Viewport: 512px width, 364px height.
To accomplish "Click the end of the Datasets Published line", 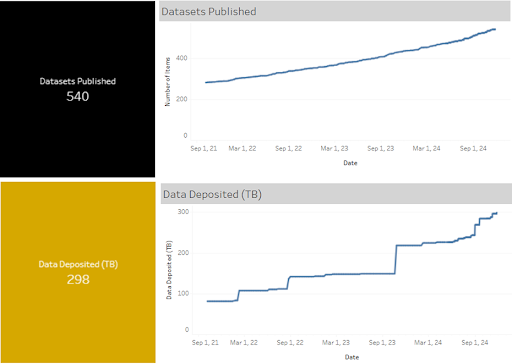I will [x=495, y=29].
